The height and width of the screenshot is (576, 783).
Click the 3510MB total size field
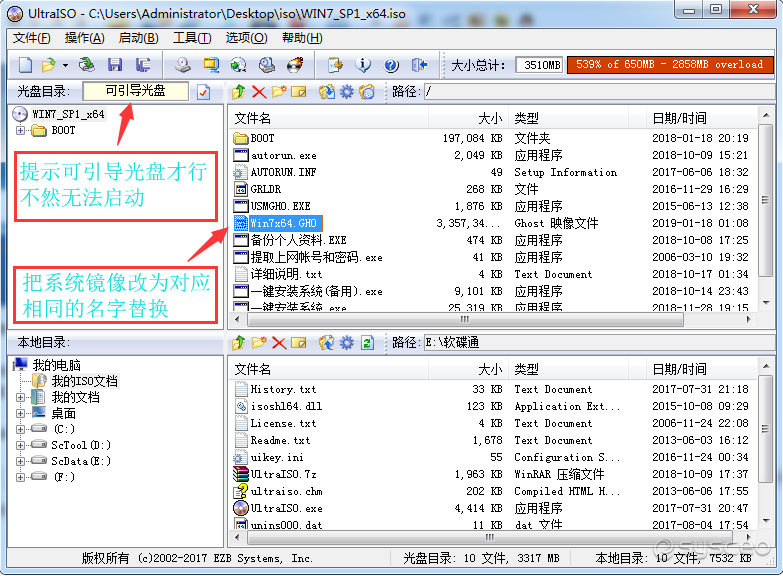click(539, 65)
